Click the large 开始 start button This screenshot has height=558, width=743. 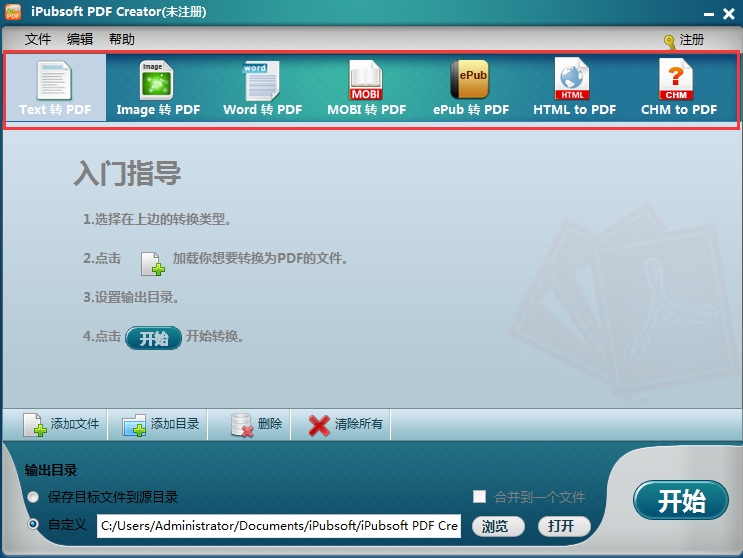681,500
